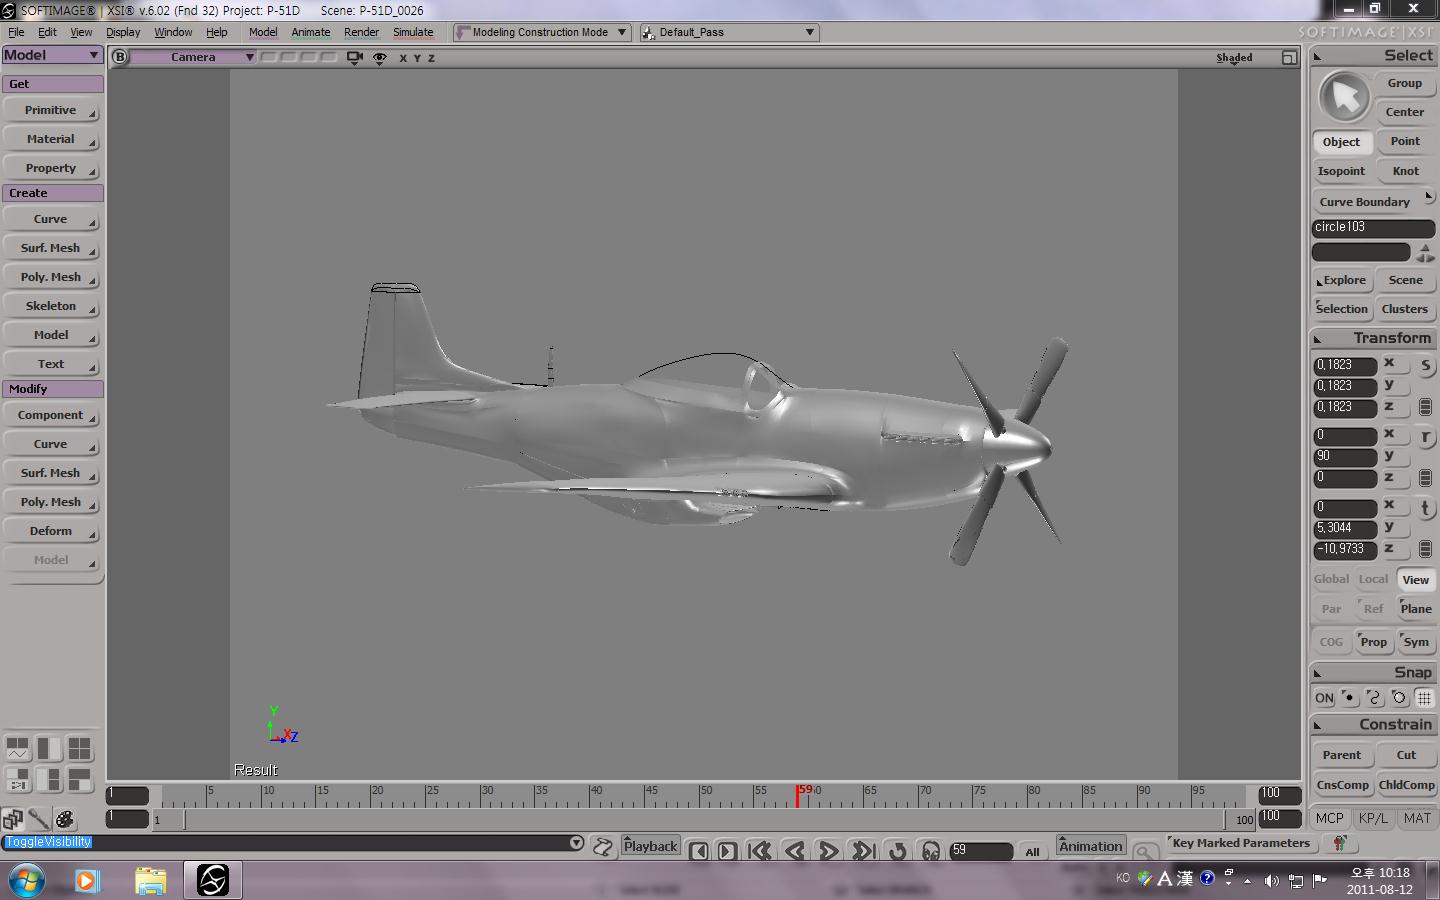This screenshot has height=900, width=1440.
Task: Enable snap to grid icon
Action: [1424, 698]
